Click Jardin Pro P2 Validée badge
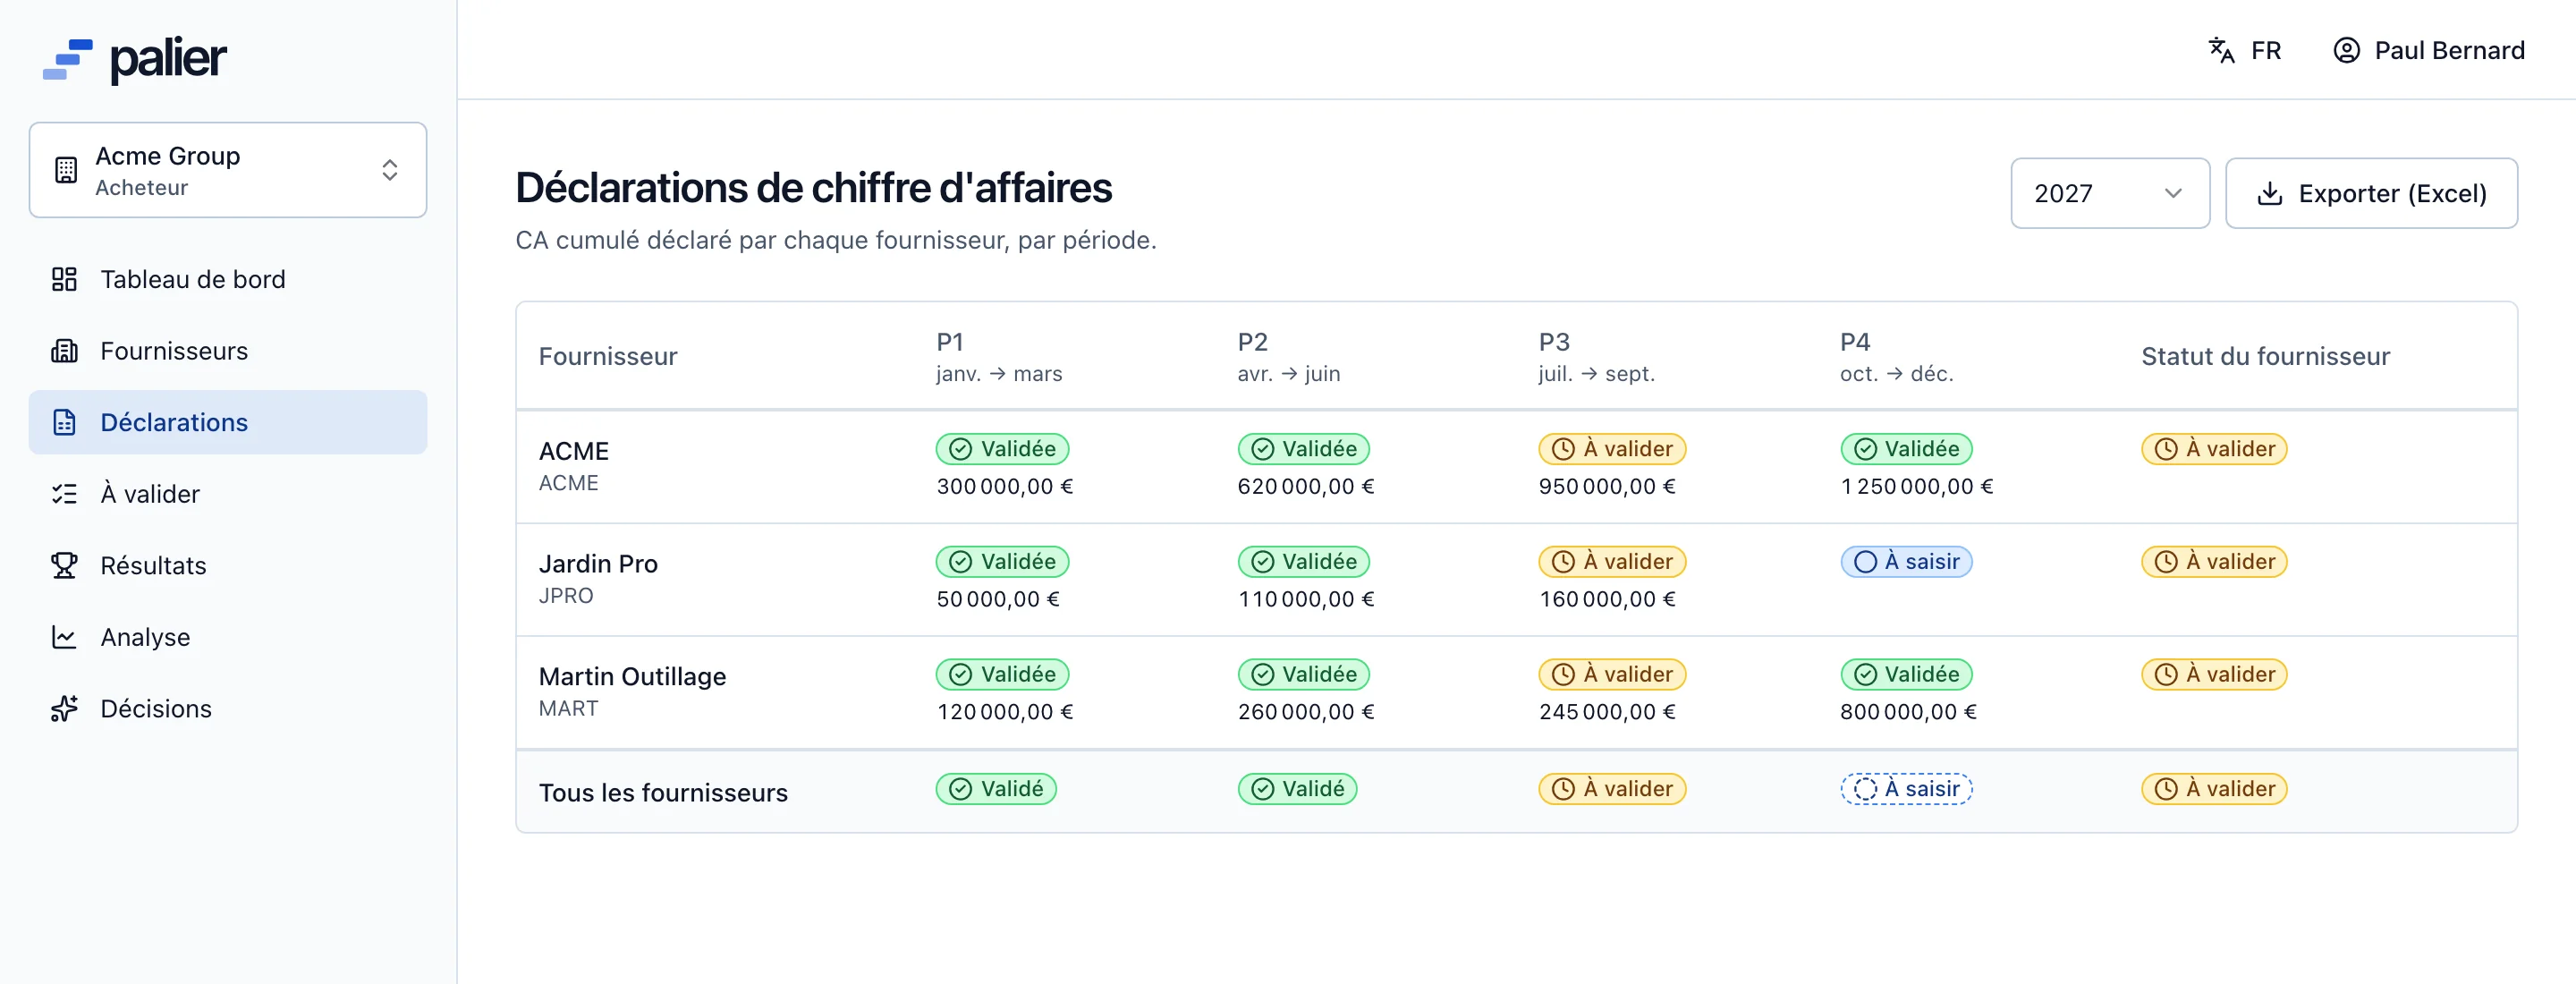The height and width of the screenshot is (984, 2576). point(1303,562)
